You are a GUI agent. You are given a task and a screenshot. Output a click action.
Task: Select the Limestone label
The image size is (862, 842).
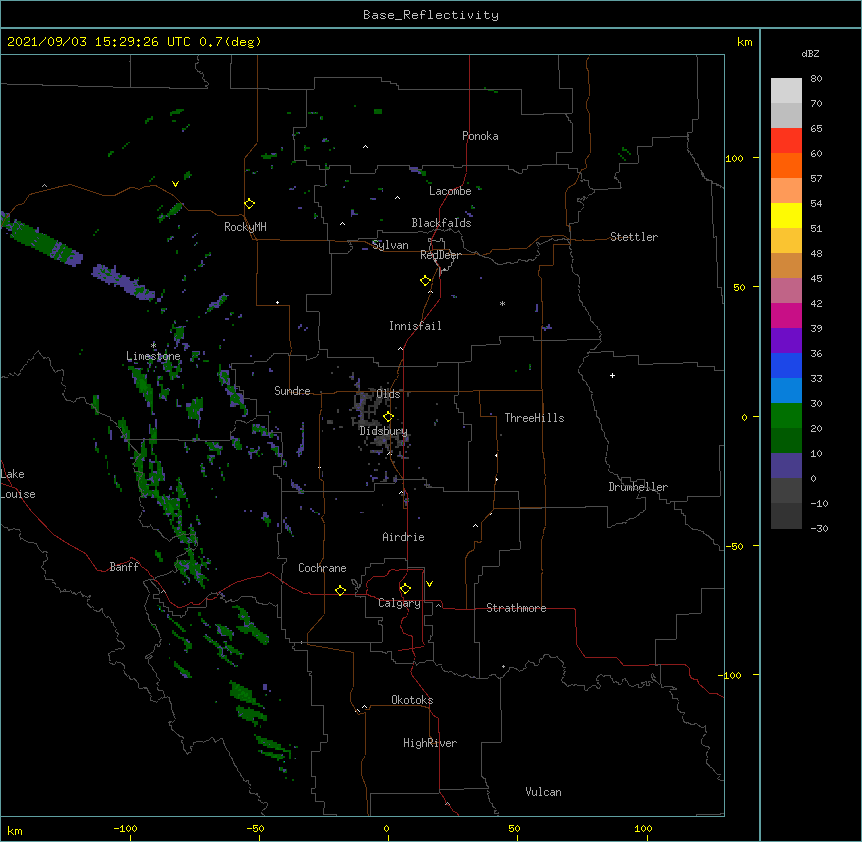(x=153, y=356)
